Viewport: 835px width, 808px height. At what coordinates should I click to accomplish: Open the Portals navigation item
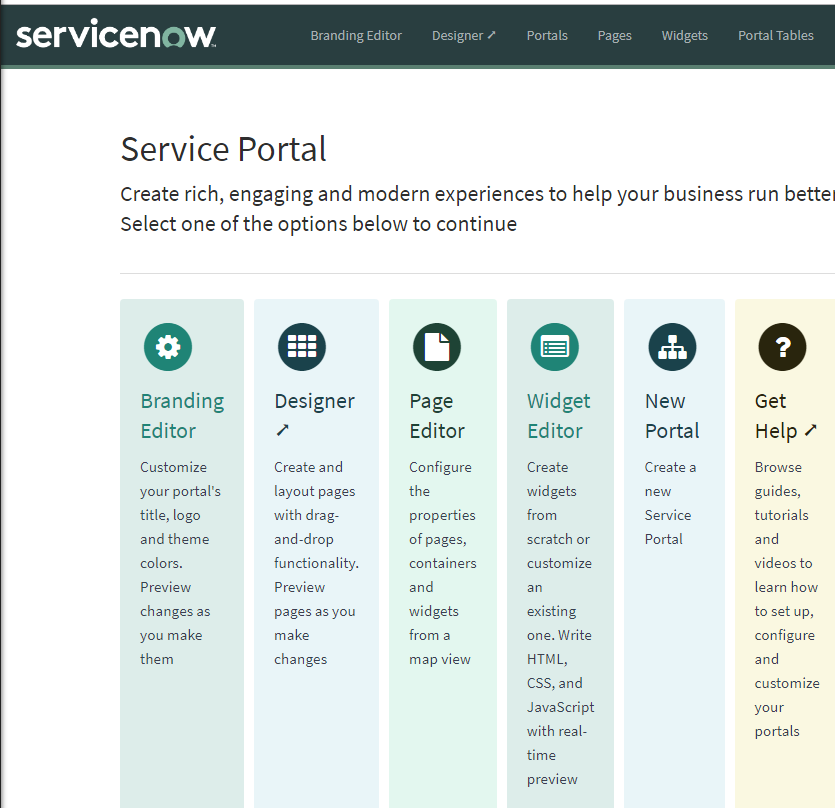547,35
